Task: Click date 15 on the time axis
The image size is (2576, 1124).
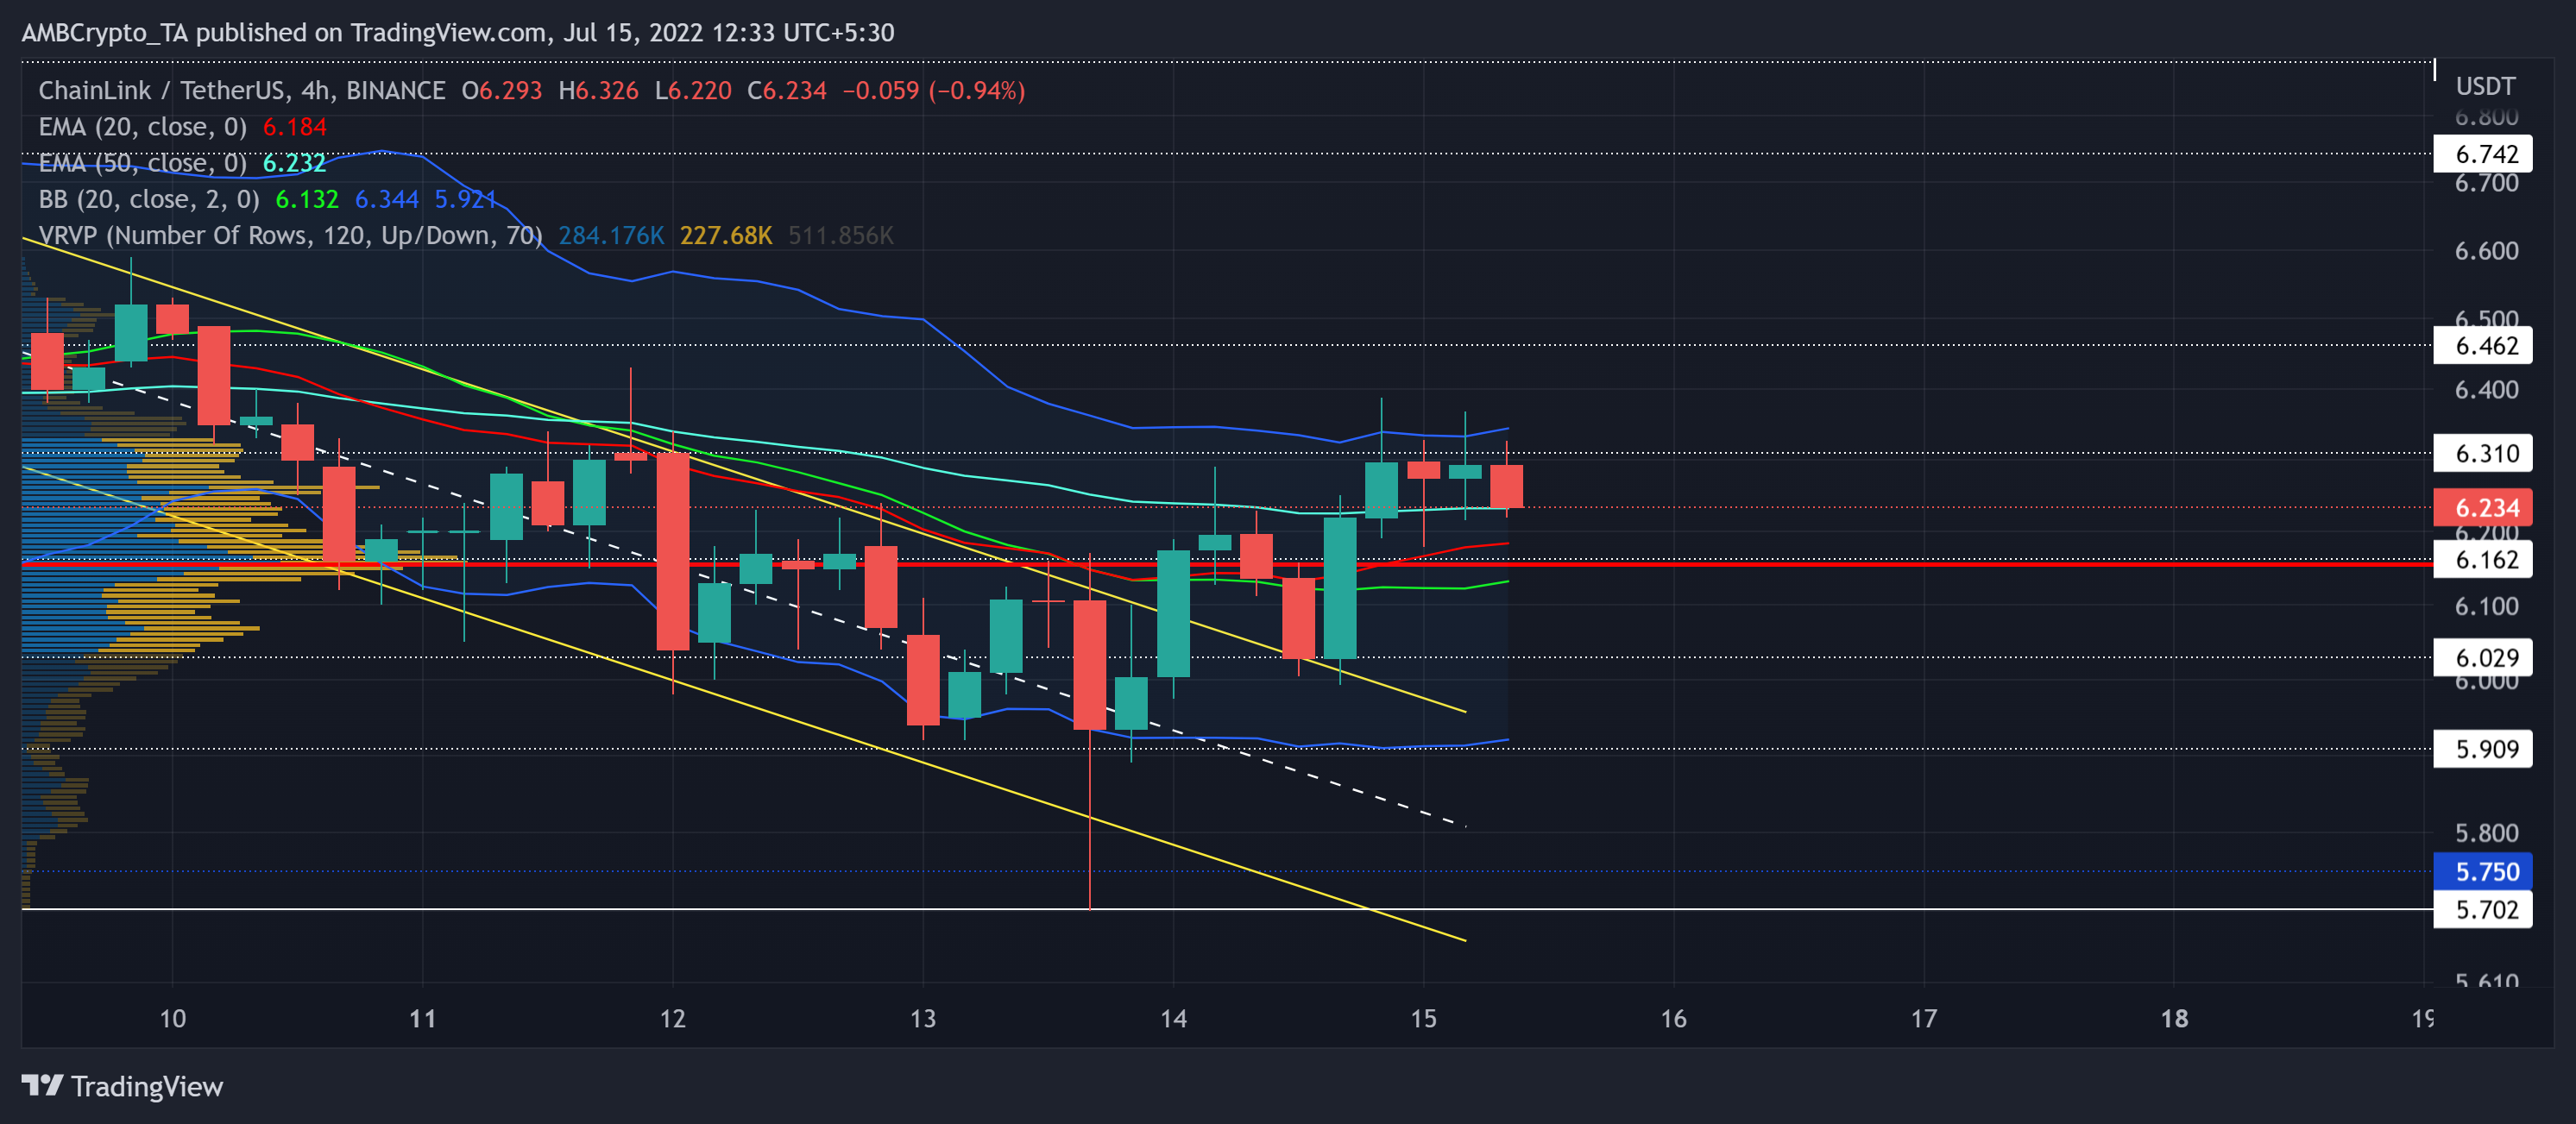Action: (1423, 1018)
